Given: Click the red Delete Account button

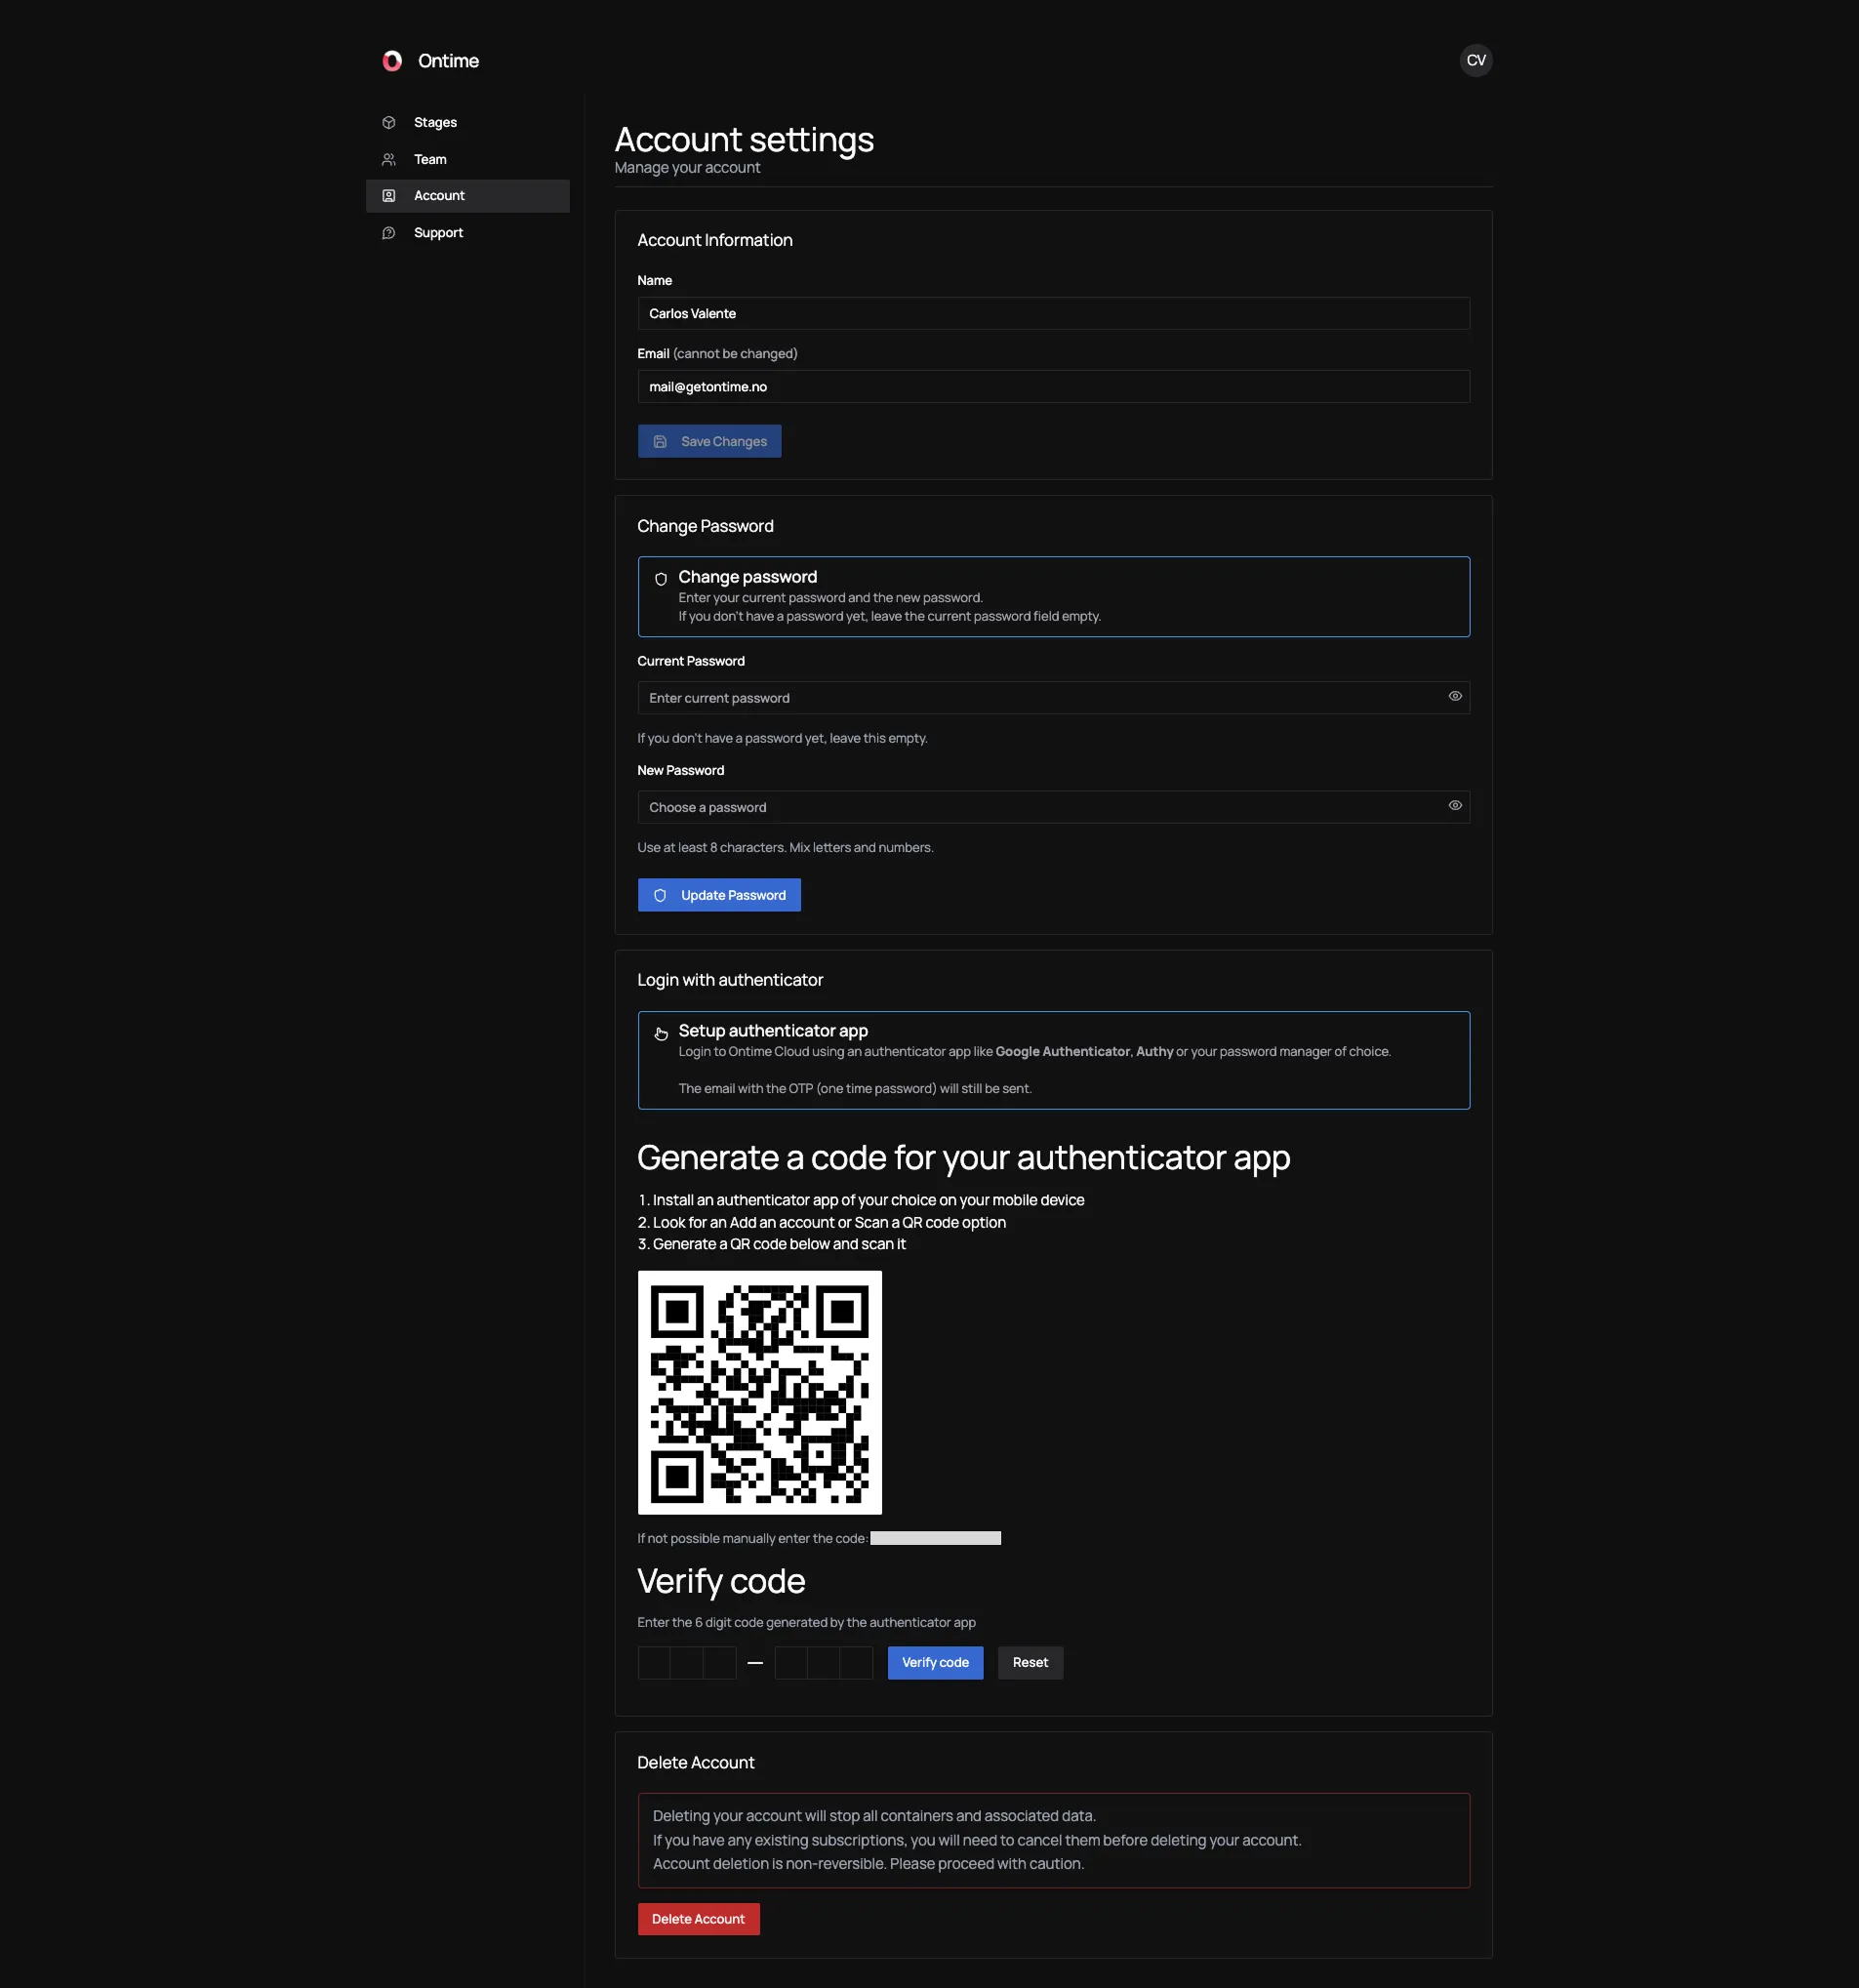Looking at the screenshot, I should [698, 1918].
